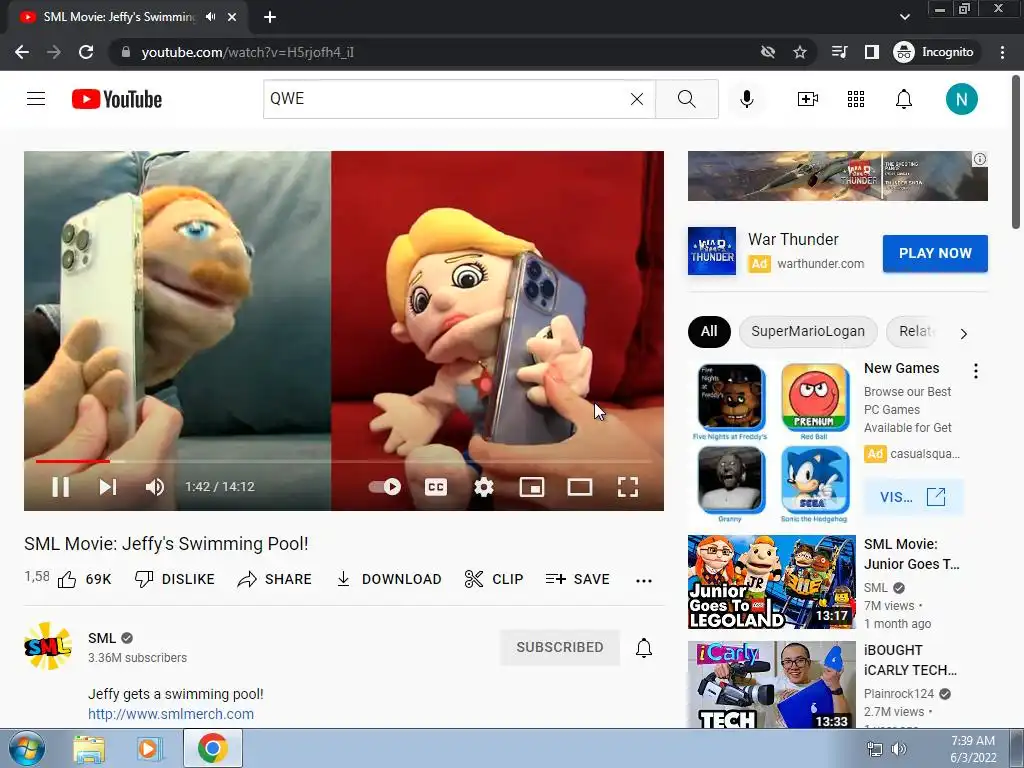Open SML channel avatar
The height and width of the screenshot is (768, 1024).
(x=48, y=647)
